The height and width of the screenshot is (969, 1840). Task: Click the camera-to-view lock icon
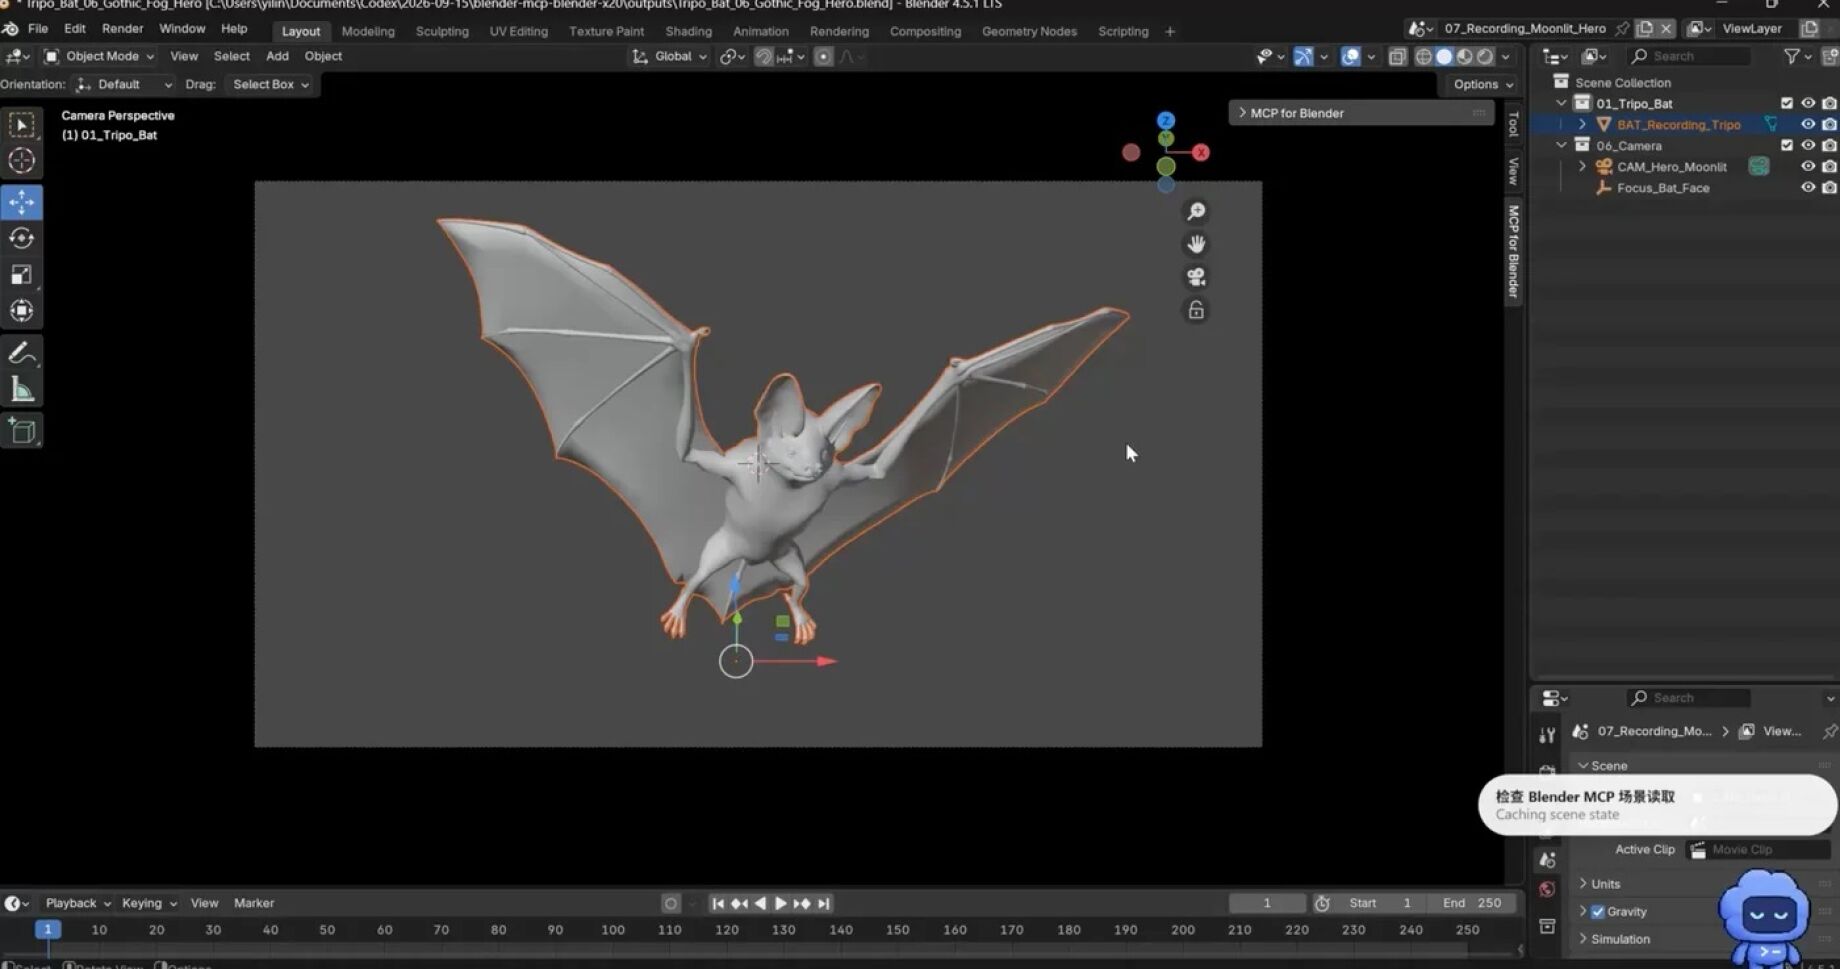1196,310
